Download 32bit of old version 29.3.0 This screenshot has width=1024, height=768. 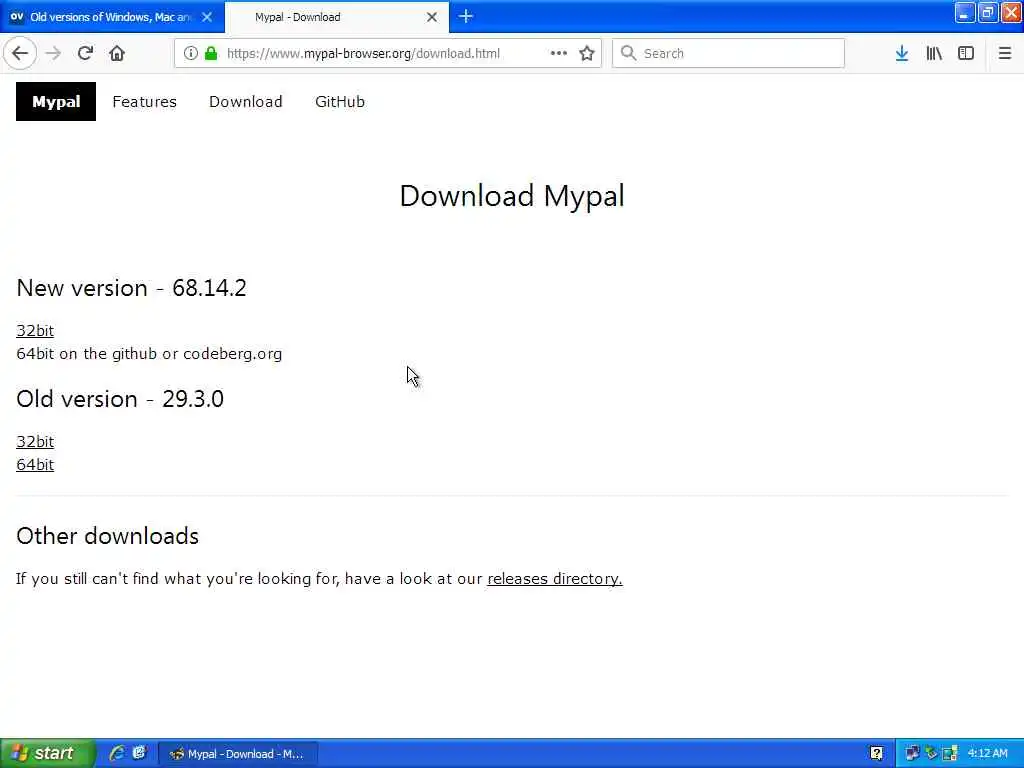[x=35, y=441]
